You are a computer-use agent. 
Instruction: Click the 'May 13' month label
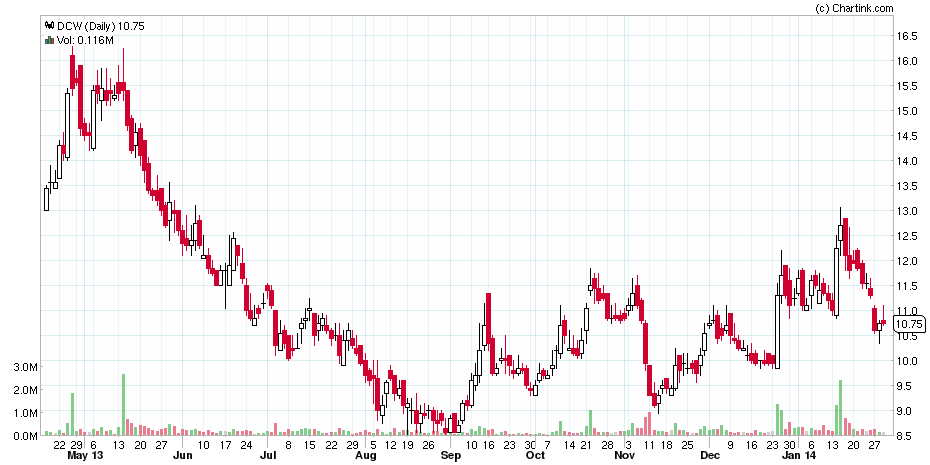pyautogui.click(x=85, y=456)
